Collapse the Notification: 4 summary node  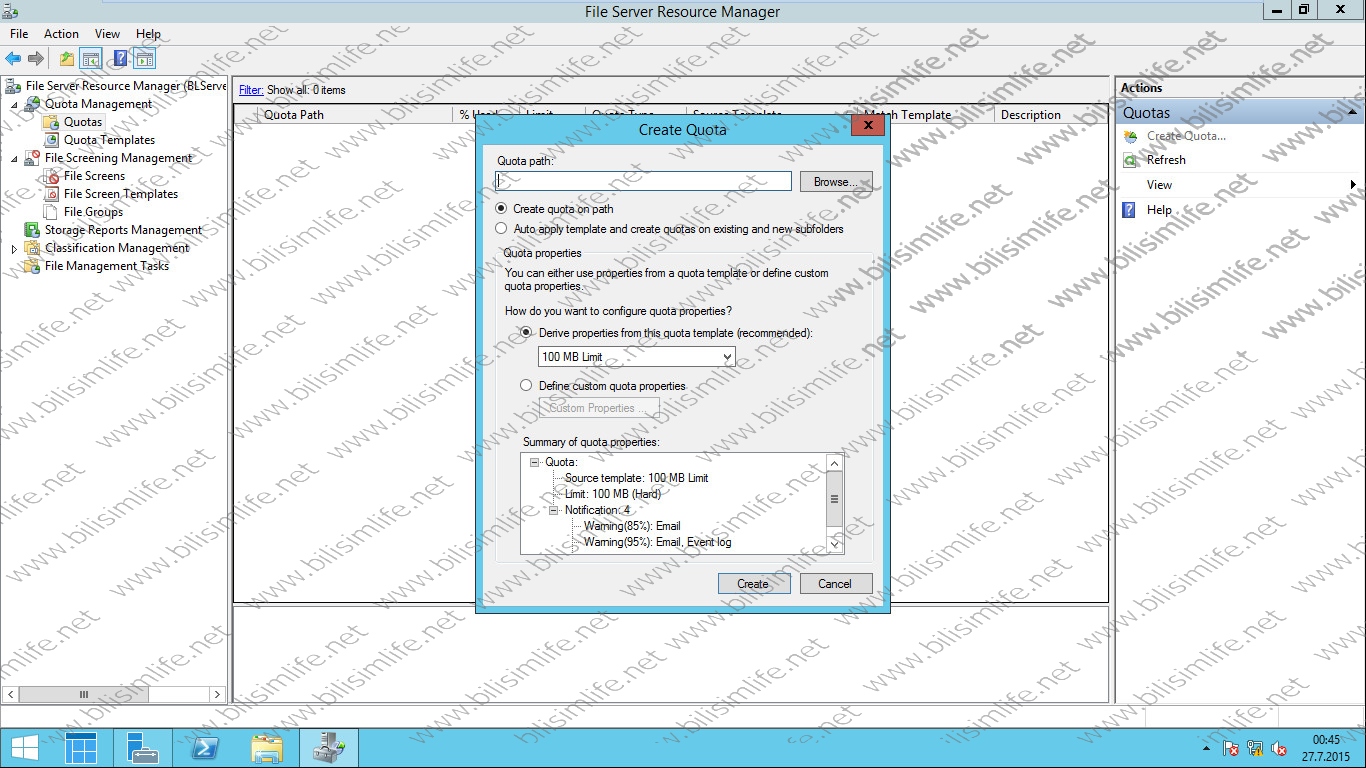pos(554,510)
